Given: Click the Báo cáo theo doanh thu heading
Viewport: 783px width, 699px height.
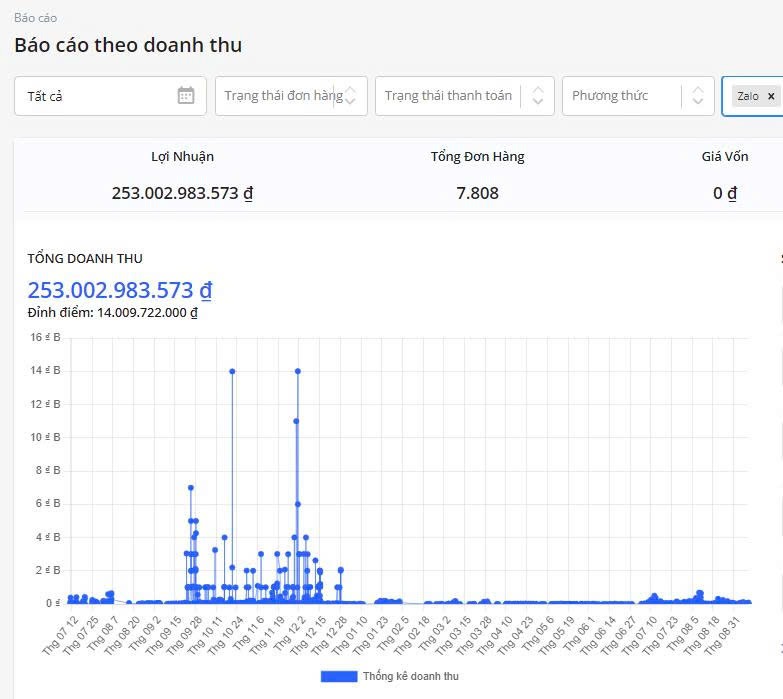Looking at the screenshot, I should pyautogui.click(x=128, y=45).
